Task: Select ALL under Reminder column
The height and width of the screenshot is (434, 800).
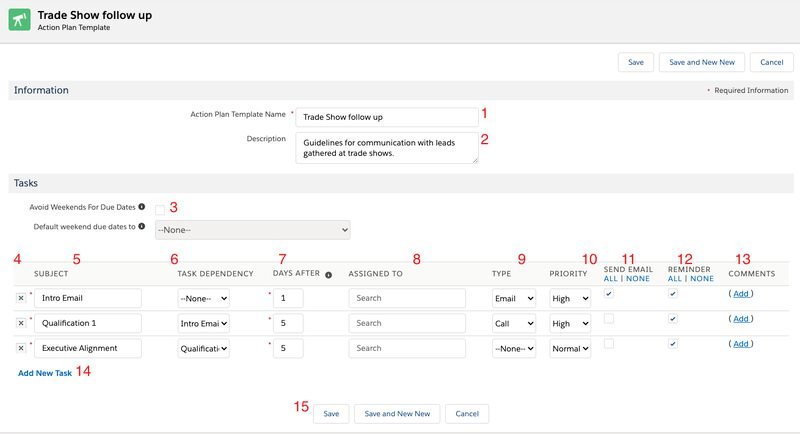Action: (x=674, y=278)
